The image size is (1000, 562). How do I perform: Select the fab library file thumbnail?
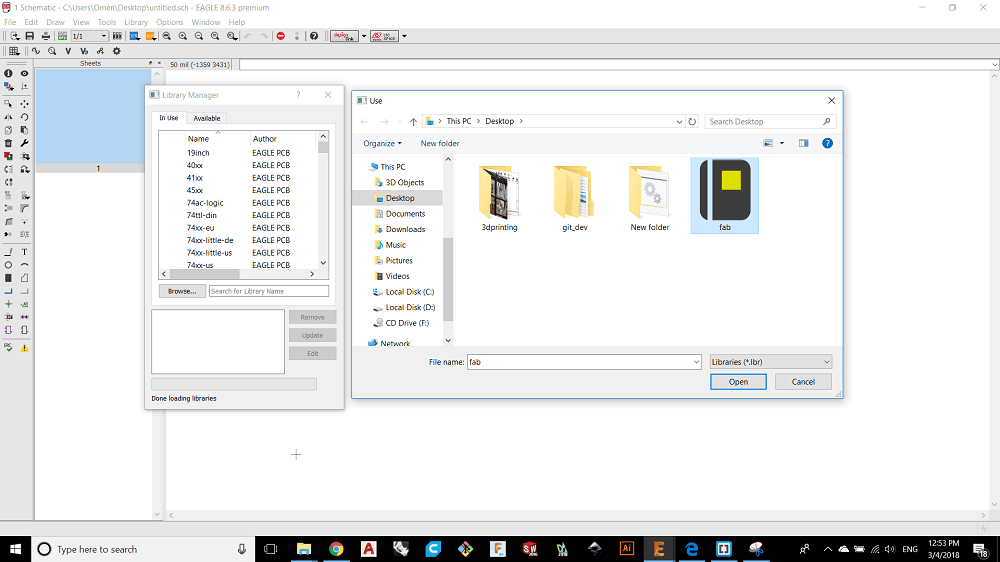click(724, 195)
